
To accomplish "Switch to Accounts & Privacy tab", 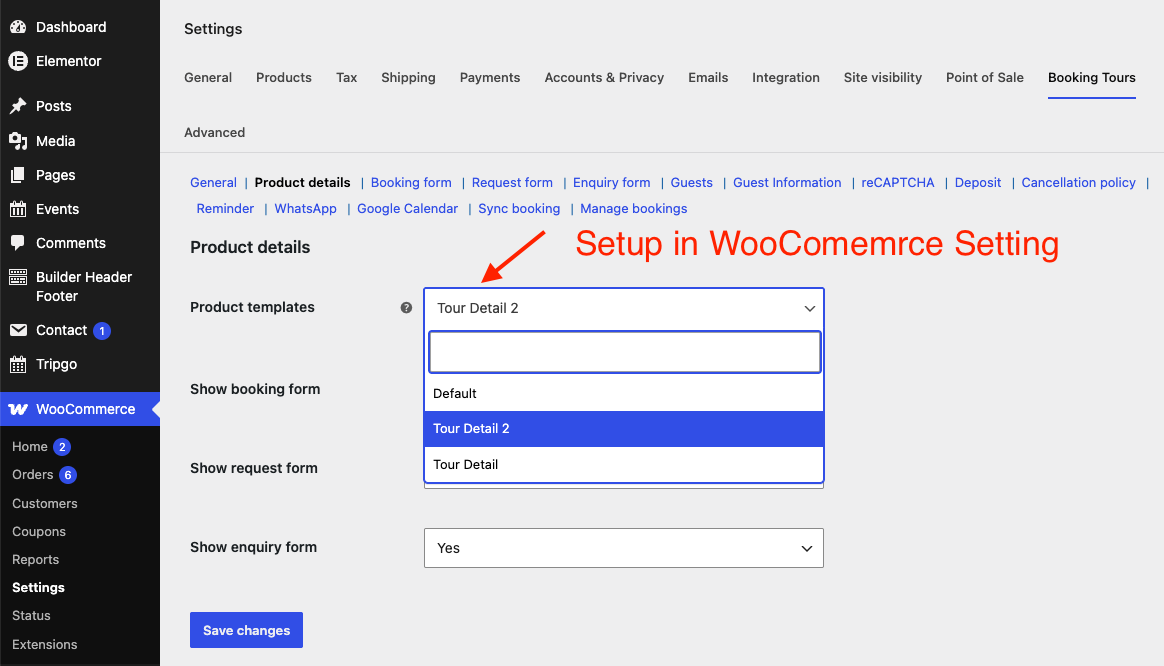I will tap(604, 77).
